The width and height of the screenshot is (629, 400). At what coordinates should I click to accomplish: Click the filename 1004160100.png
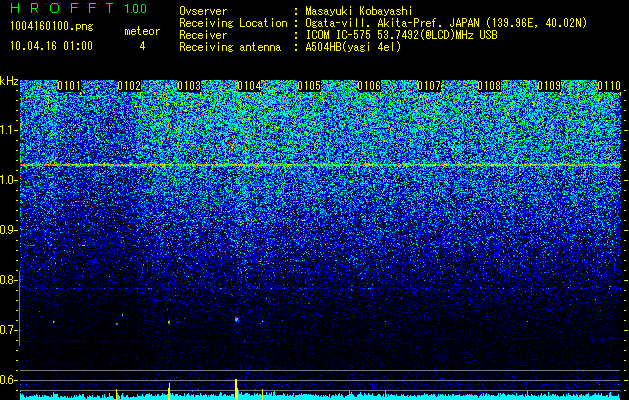point(52,27)
